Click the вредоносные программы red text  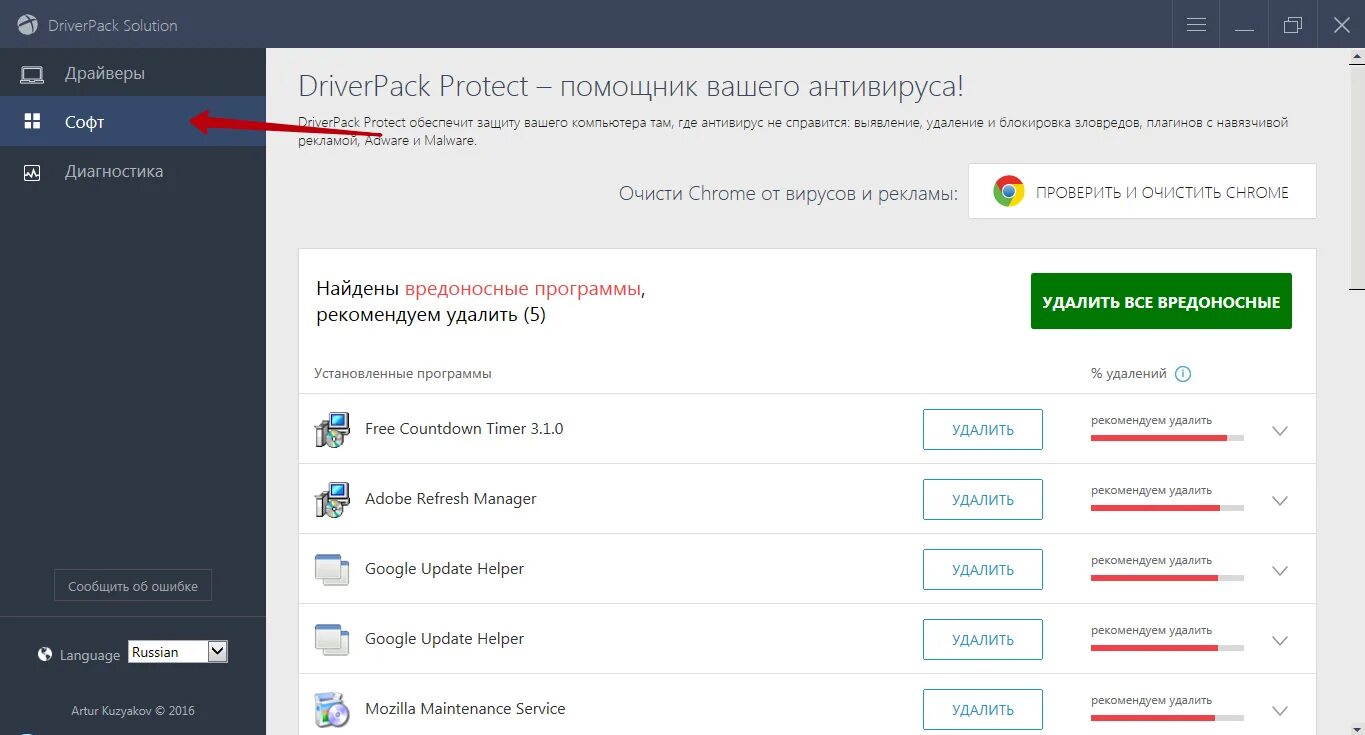pos(522,289)
